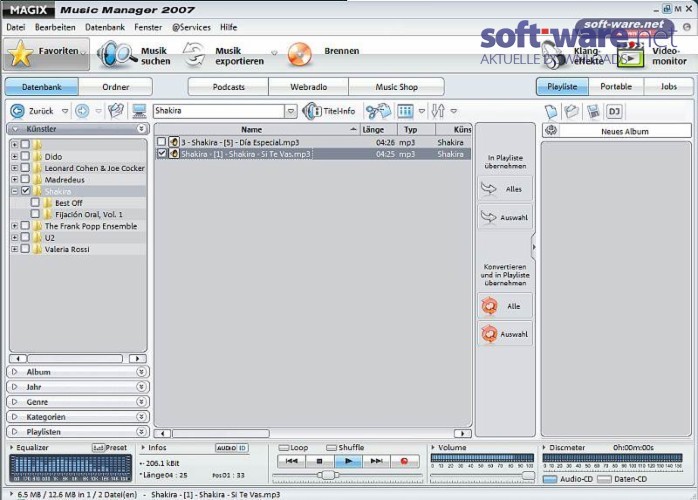Click the computer icon in toolbar
The image size is (698, 500).
pos(139,111)
